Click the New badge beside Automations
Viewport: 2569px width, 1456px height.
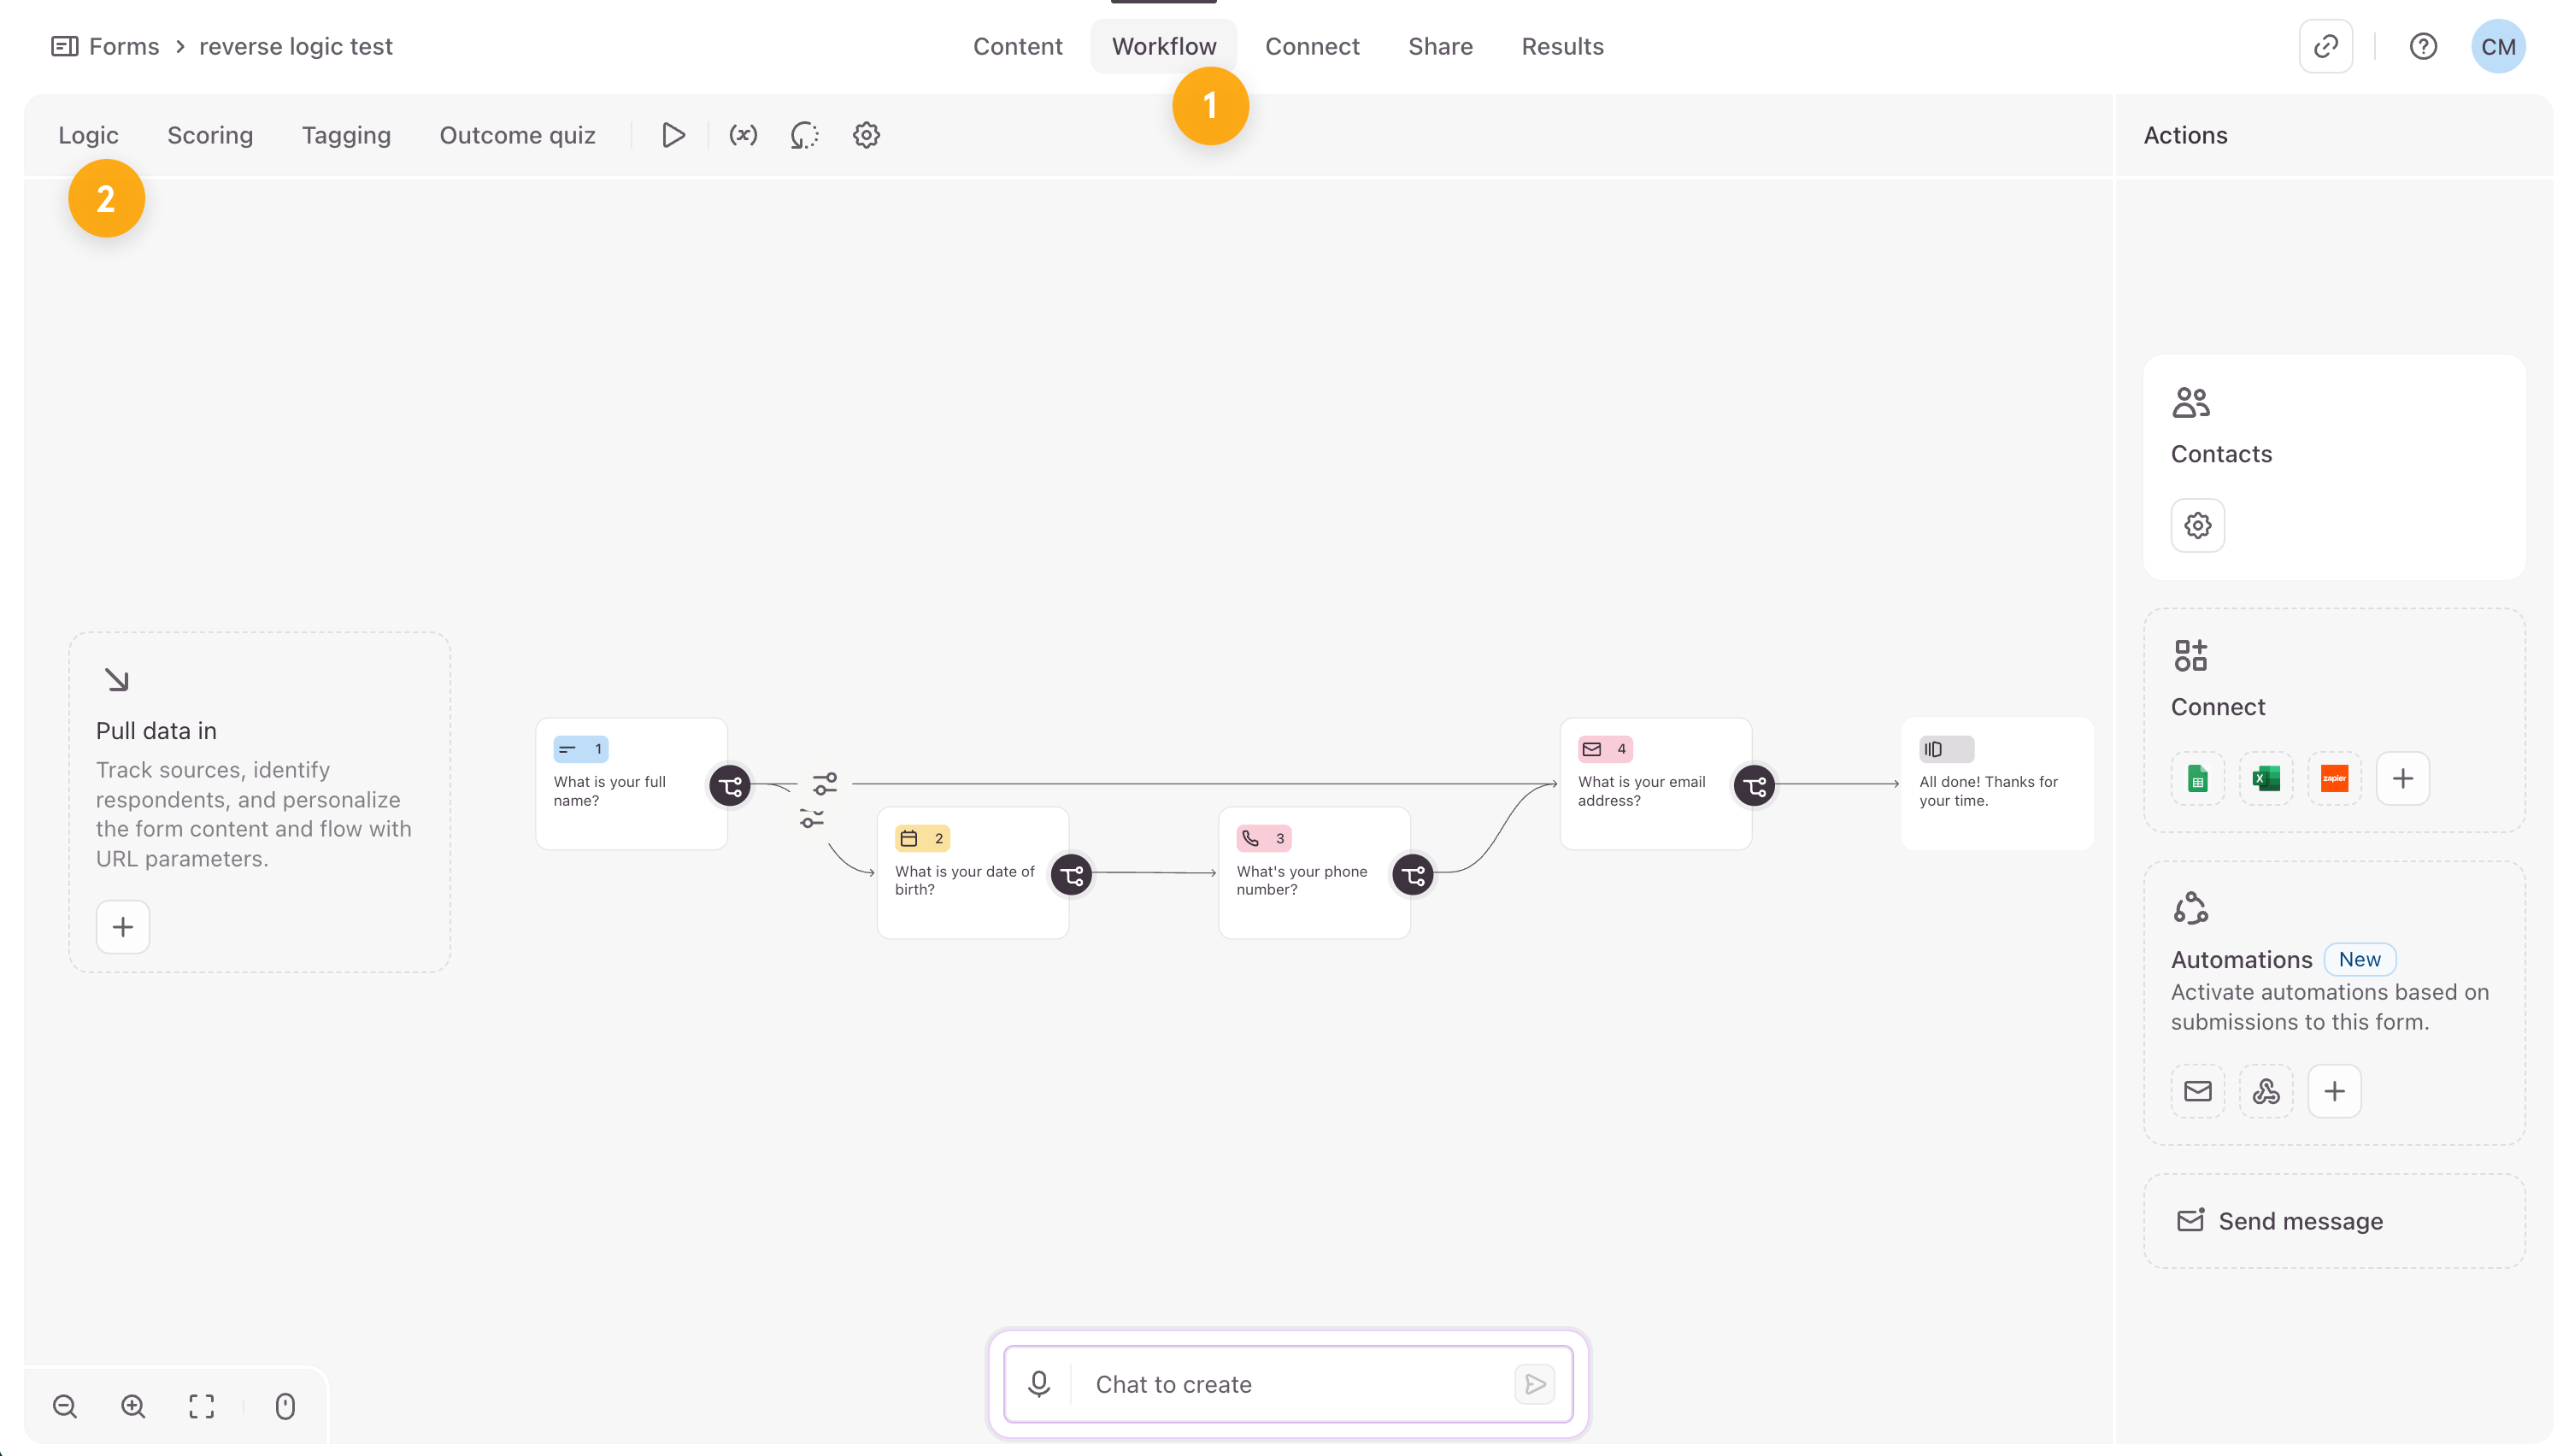pyautogui.click(x=2359, y=960)
